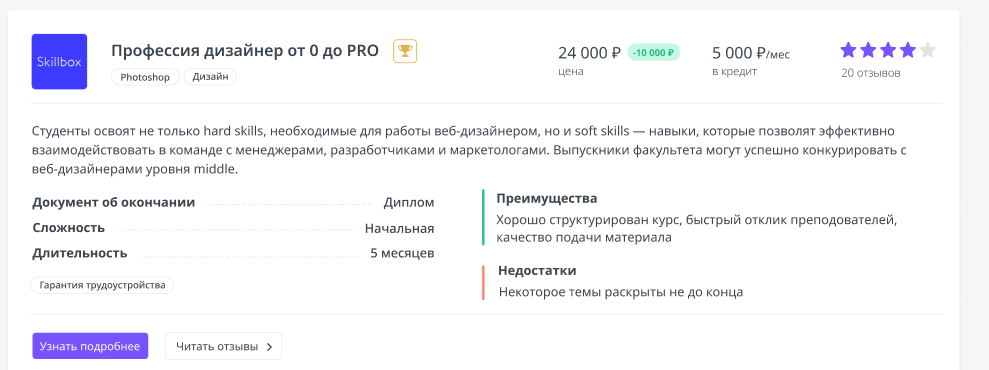
Task: Click the 'Преимущества' heading
Action: click(546, 199)
